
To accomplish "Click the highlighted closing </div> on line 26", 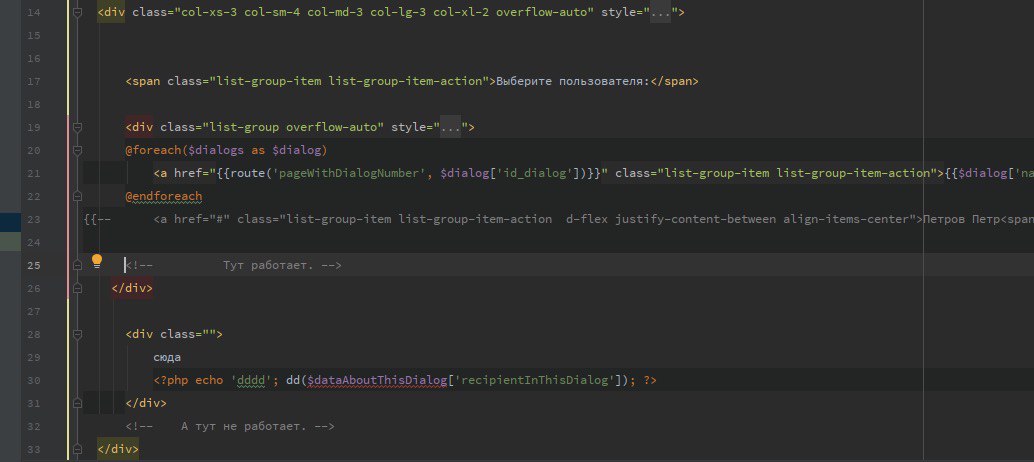I will pos(133,289).
